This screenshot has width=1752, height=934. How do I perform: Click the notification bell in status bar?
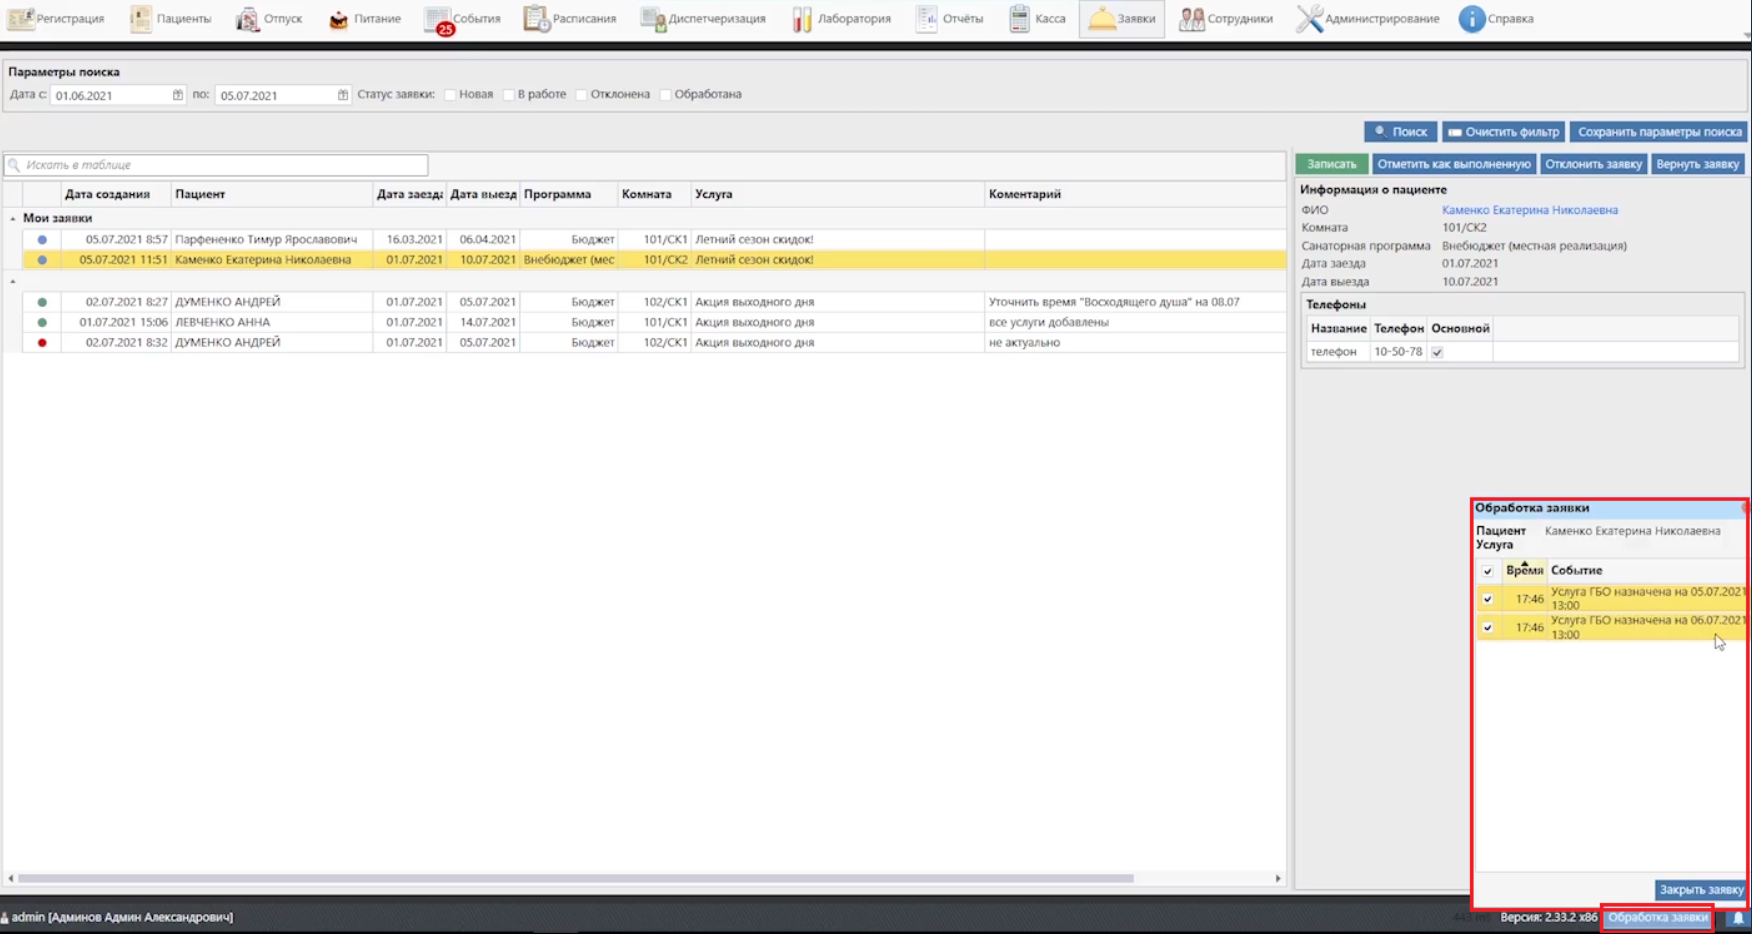click(1738, 918)
